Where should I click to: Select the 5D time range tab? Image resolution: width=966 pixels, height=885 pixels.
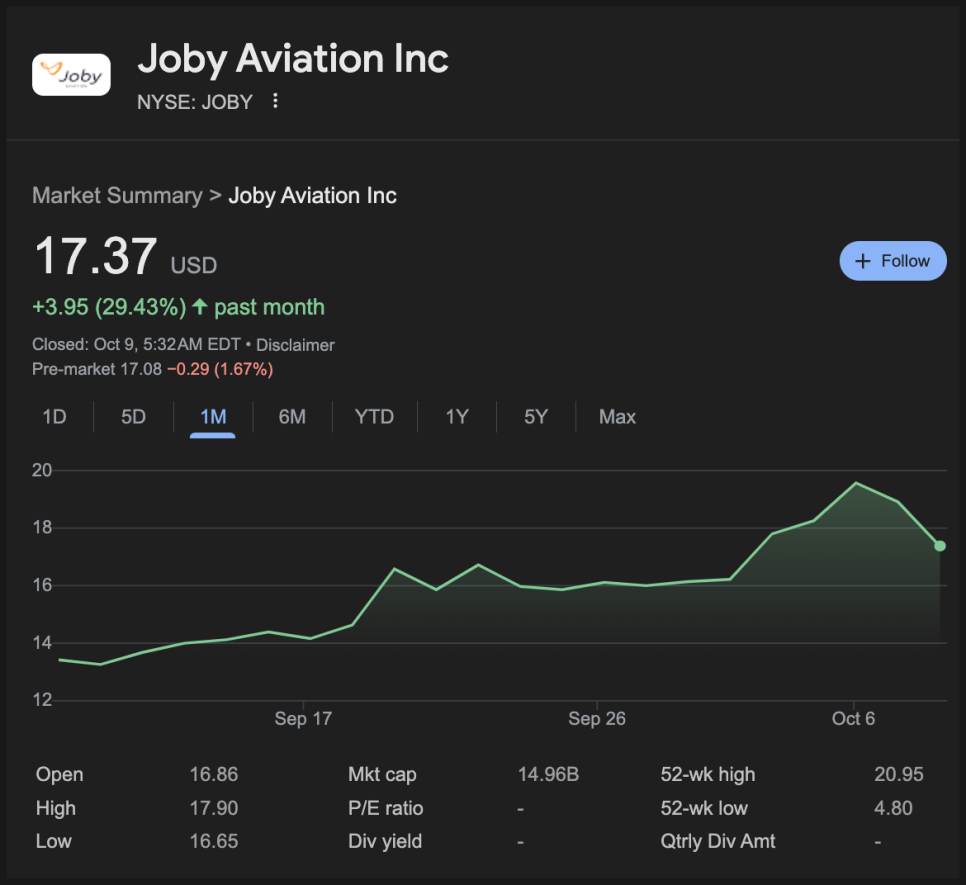(x=133, y=417)
